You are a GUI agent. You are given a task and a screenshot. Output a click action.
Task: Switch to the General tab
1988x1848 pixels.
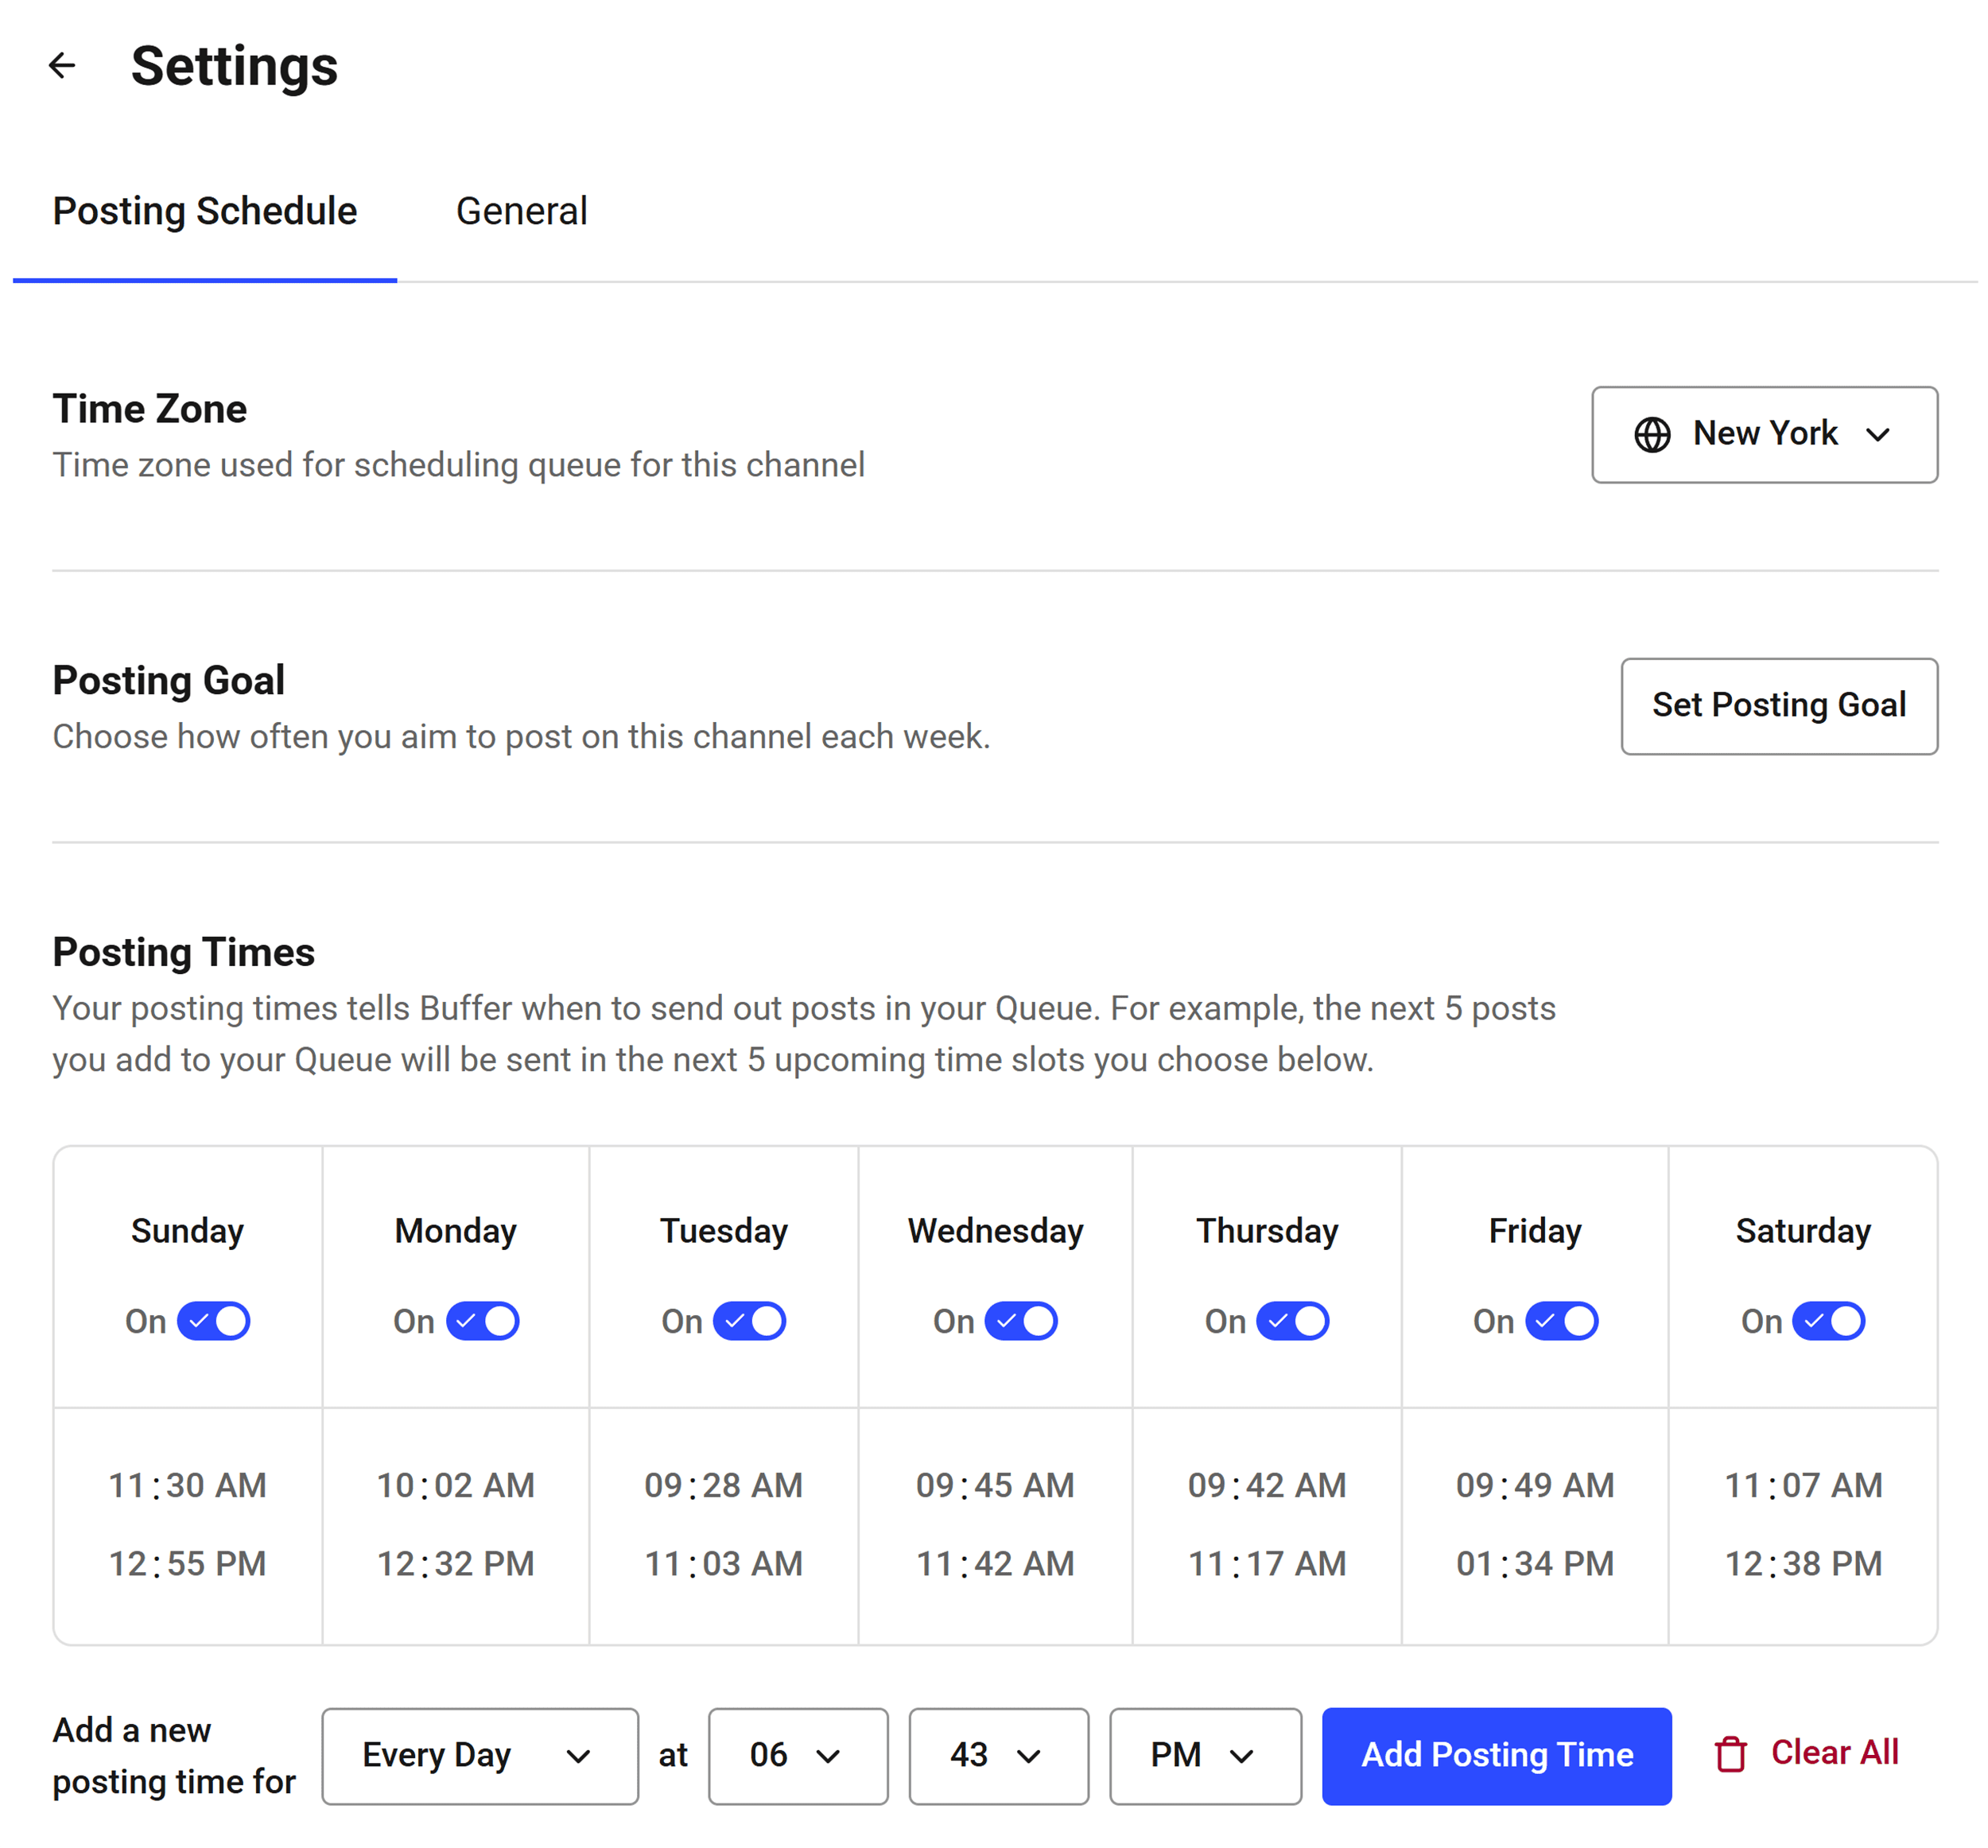click(522, 210)
